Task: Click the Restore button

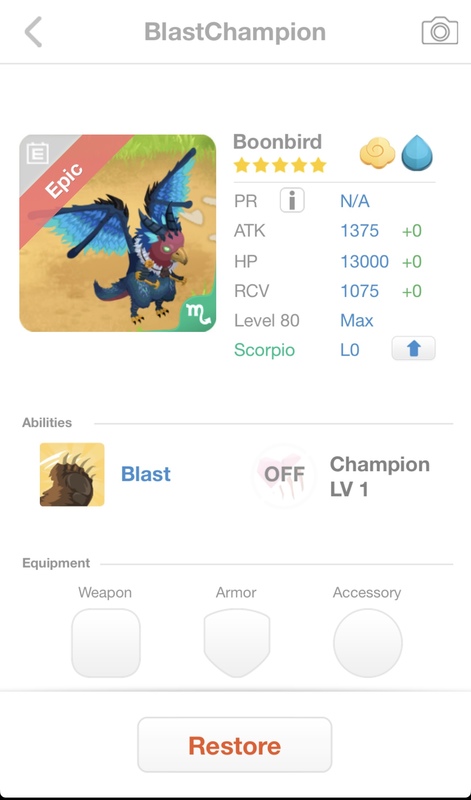Action: tap(235, 745)
